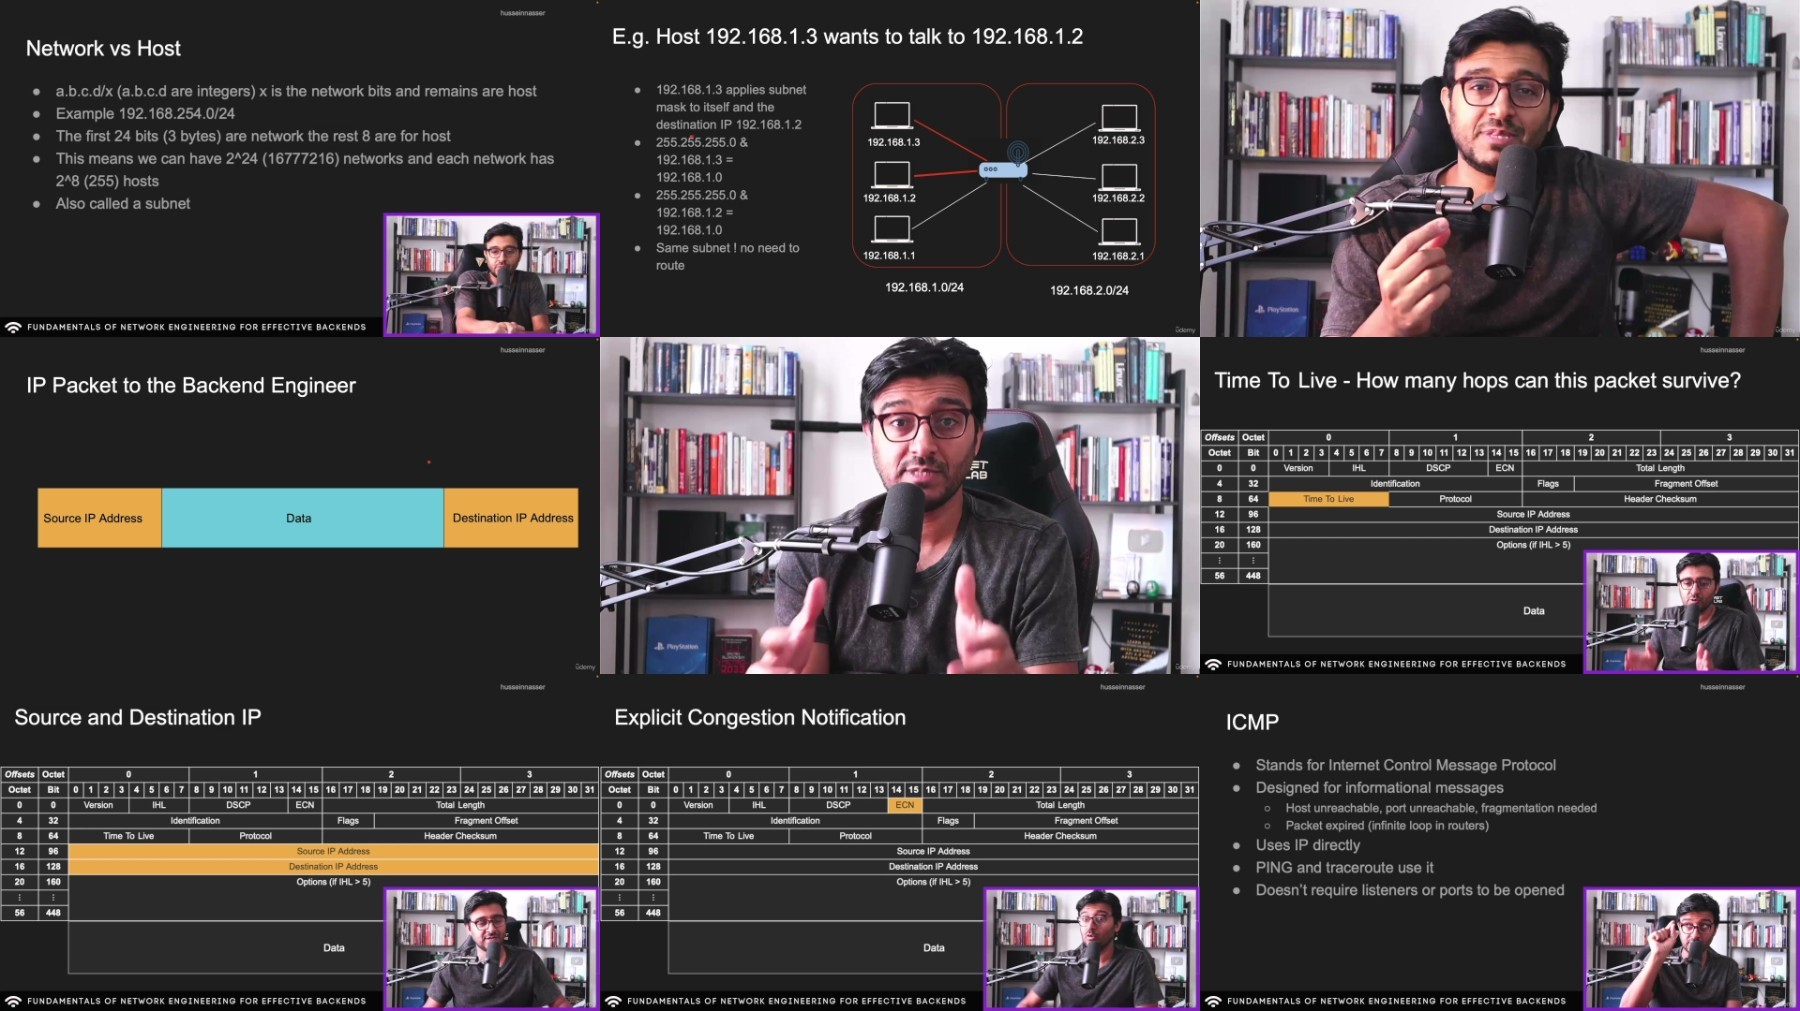
Task: Click the 'Example 192.168.254.0/24' bullet
Action: pos(145,114)
